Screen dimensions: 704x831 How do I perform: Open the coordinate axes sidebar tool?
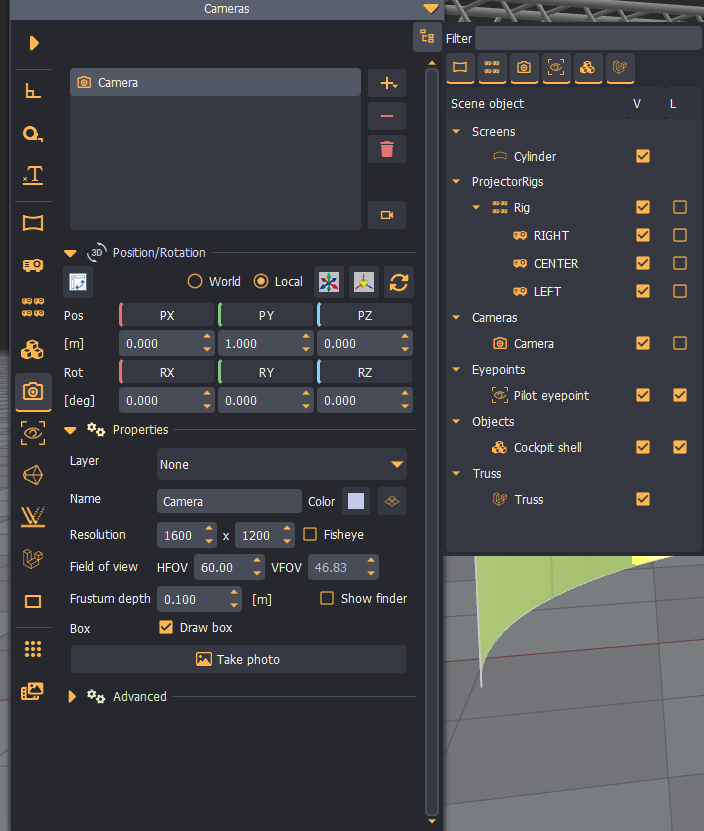point(33,91)
